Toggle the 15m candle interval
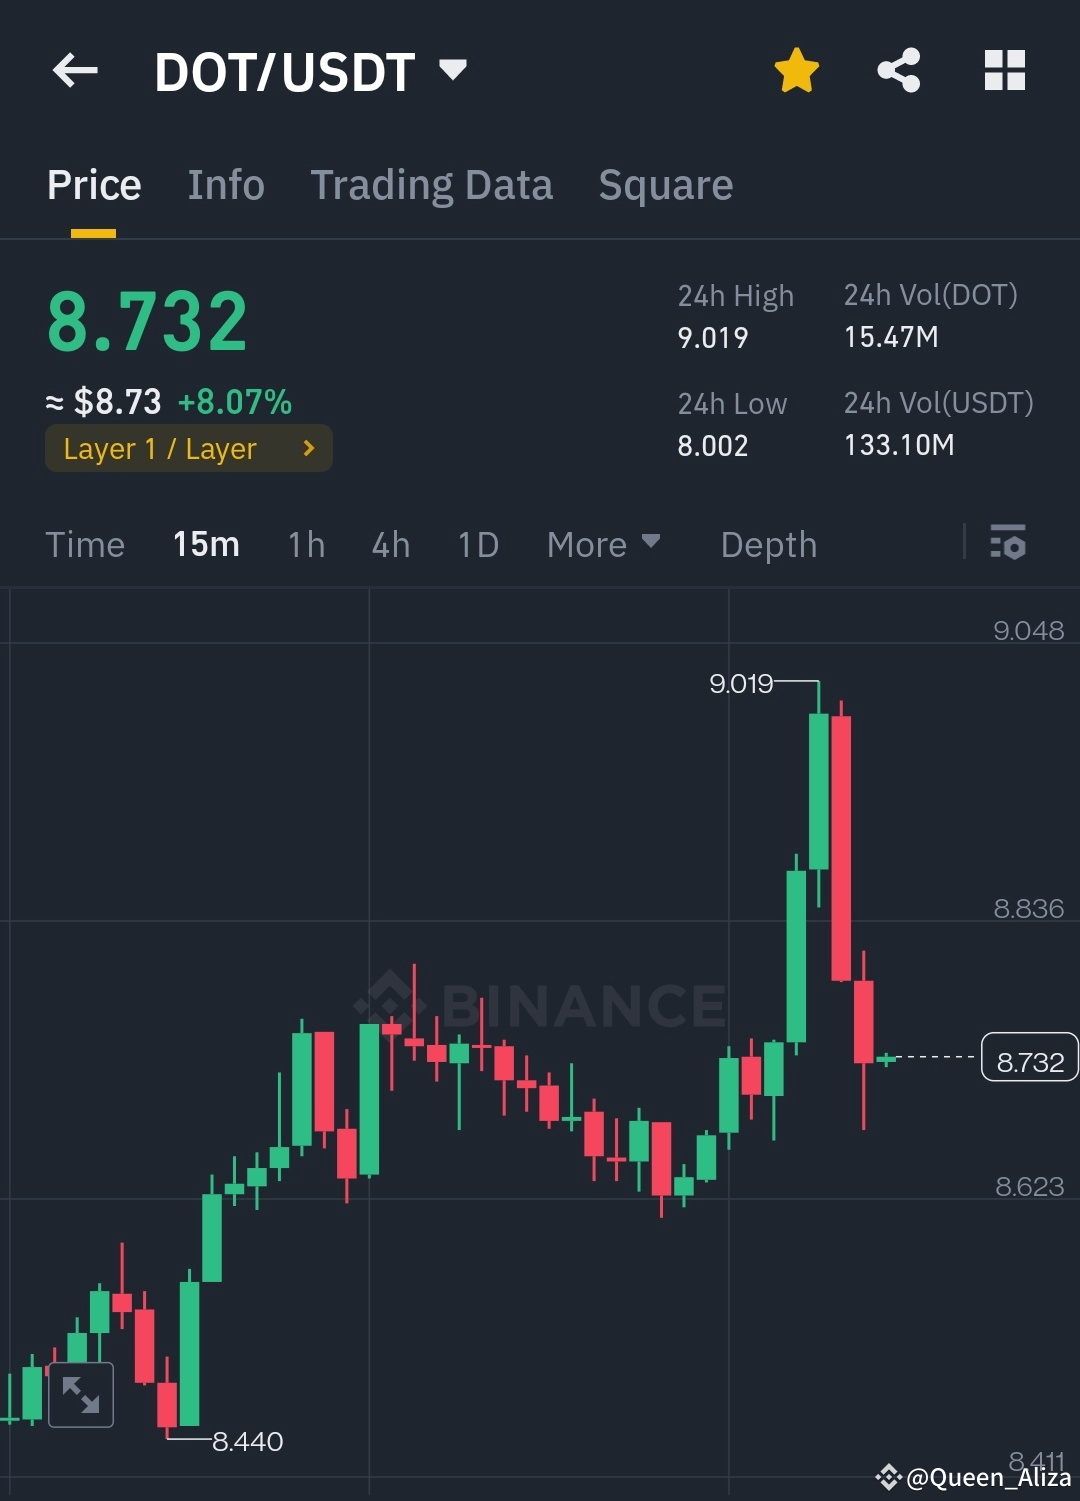This screenshot has width=1080, height=1501. pyautogui.click(x=205, y=544)
